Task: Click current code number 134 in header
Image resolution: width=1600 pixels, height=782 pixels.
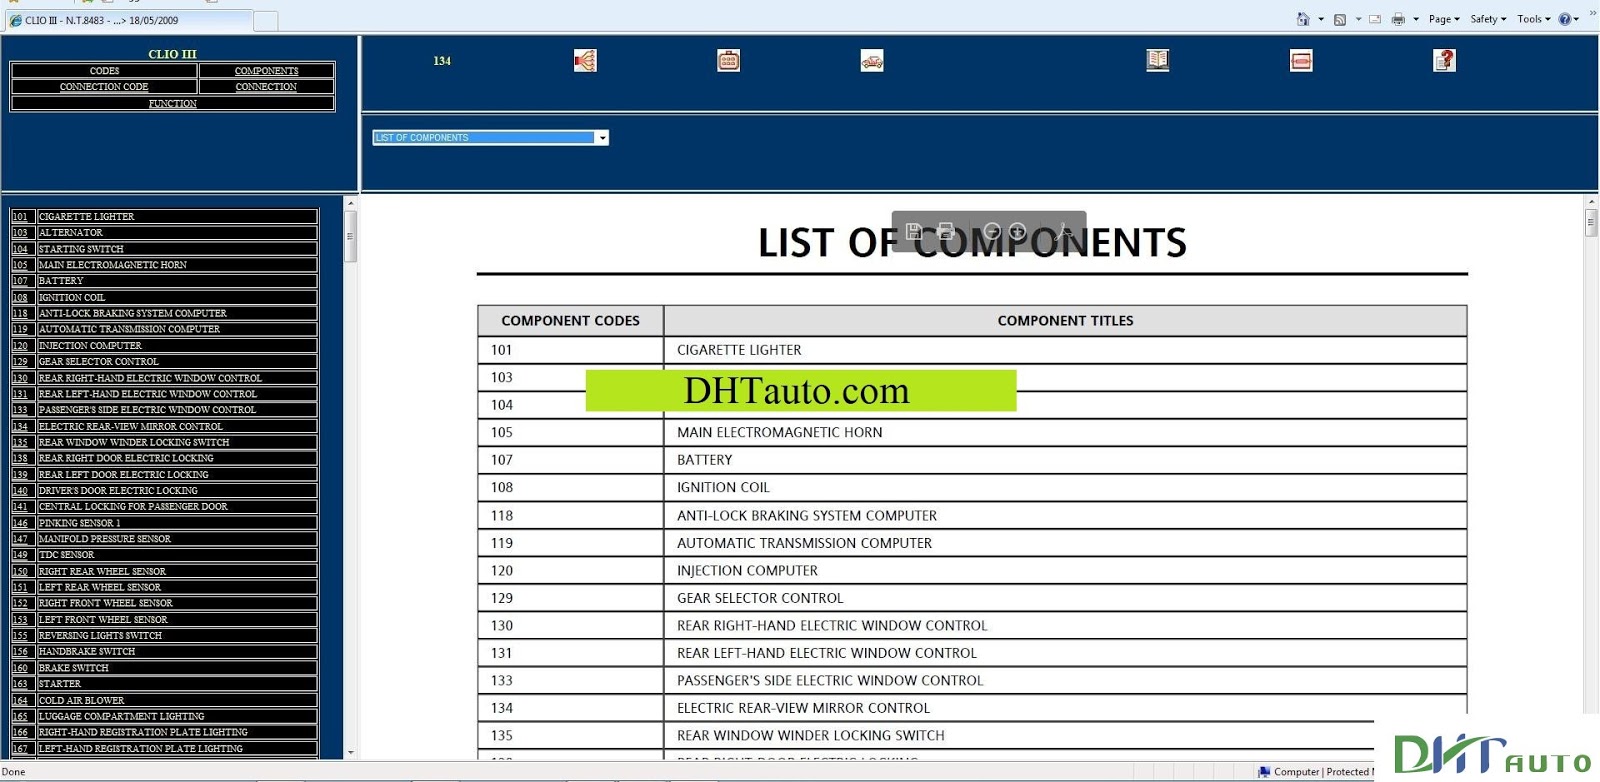Action: 442,61
